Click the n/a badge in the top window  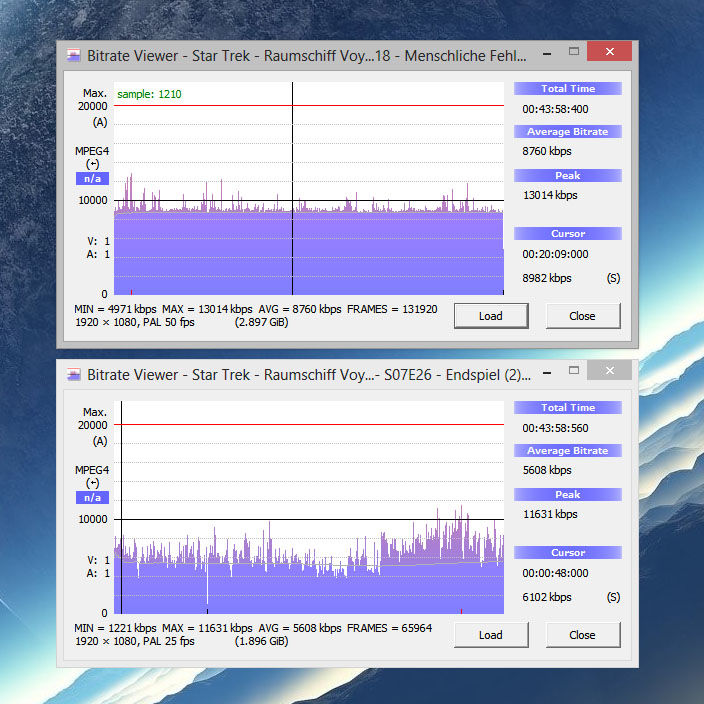pos(93,179)
